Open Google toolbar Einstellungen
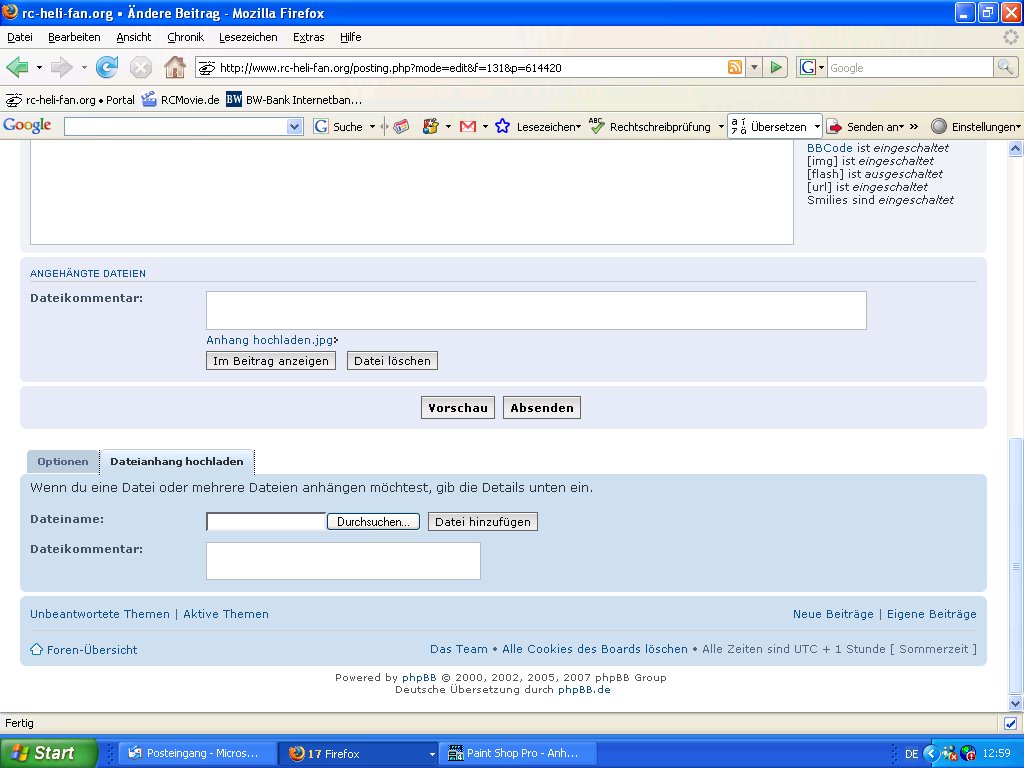Viewport: 1024px width, 768px height. [976, 127]
